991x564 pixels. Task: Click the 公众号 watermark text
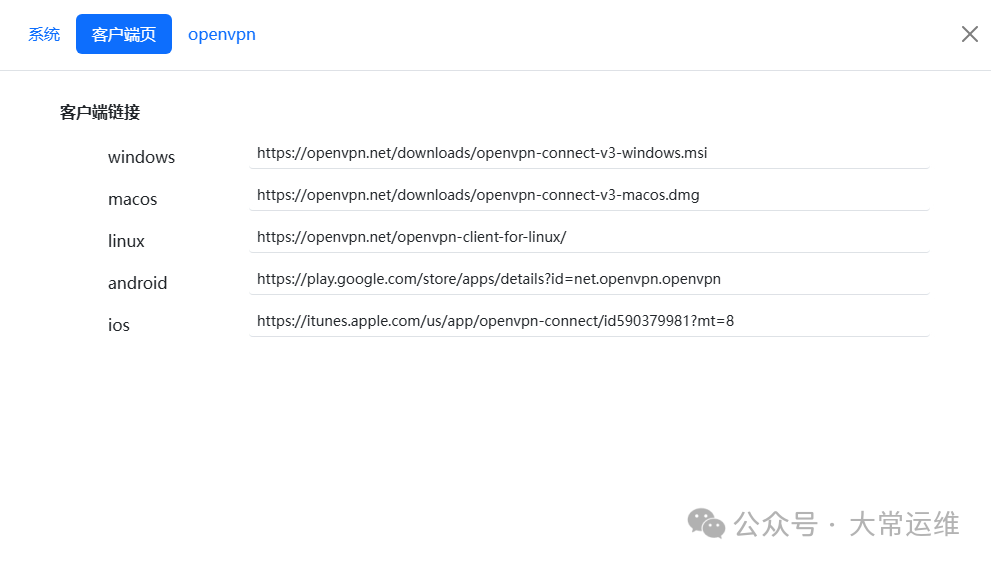[775, 524]
